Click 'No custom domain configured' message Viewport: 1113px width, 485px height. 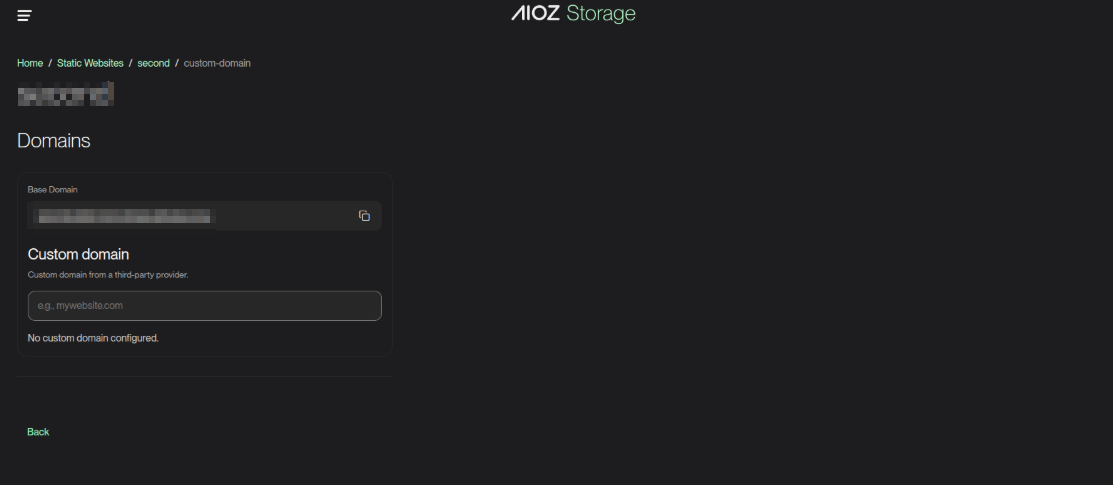[93, 338]
